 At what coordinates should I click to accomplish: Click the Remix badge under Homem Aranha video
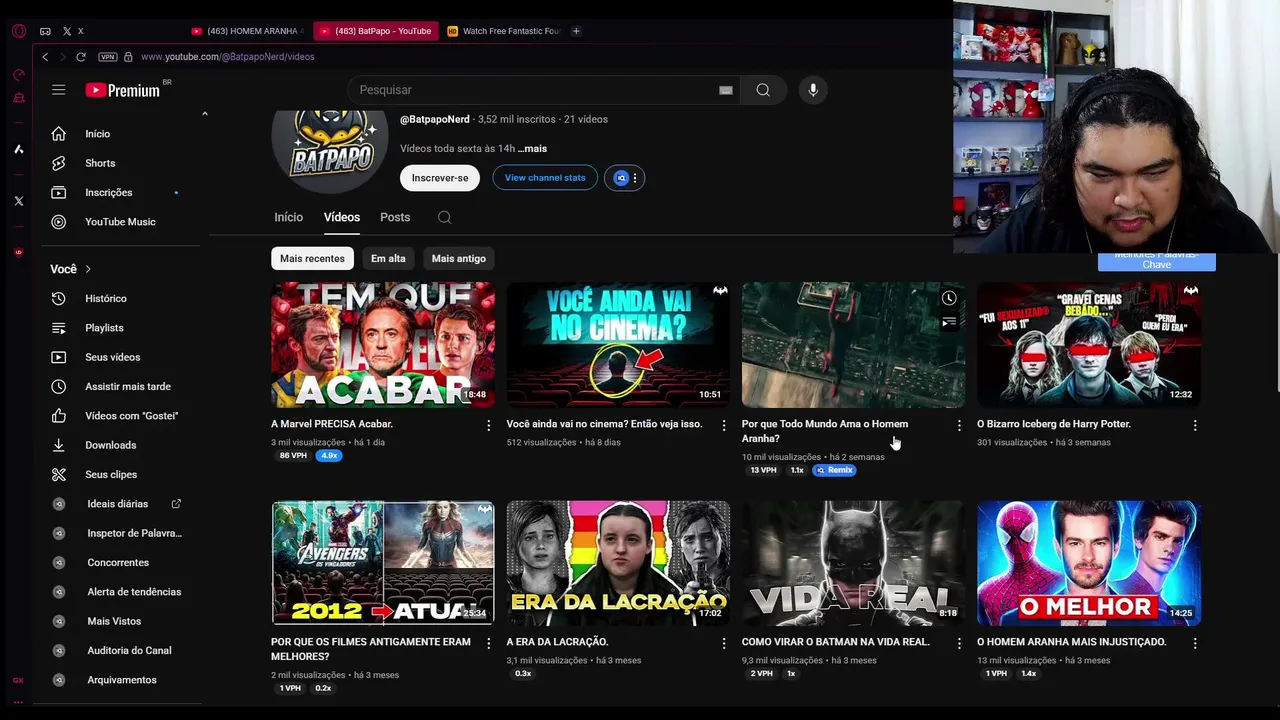(x=835, y=470)
